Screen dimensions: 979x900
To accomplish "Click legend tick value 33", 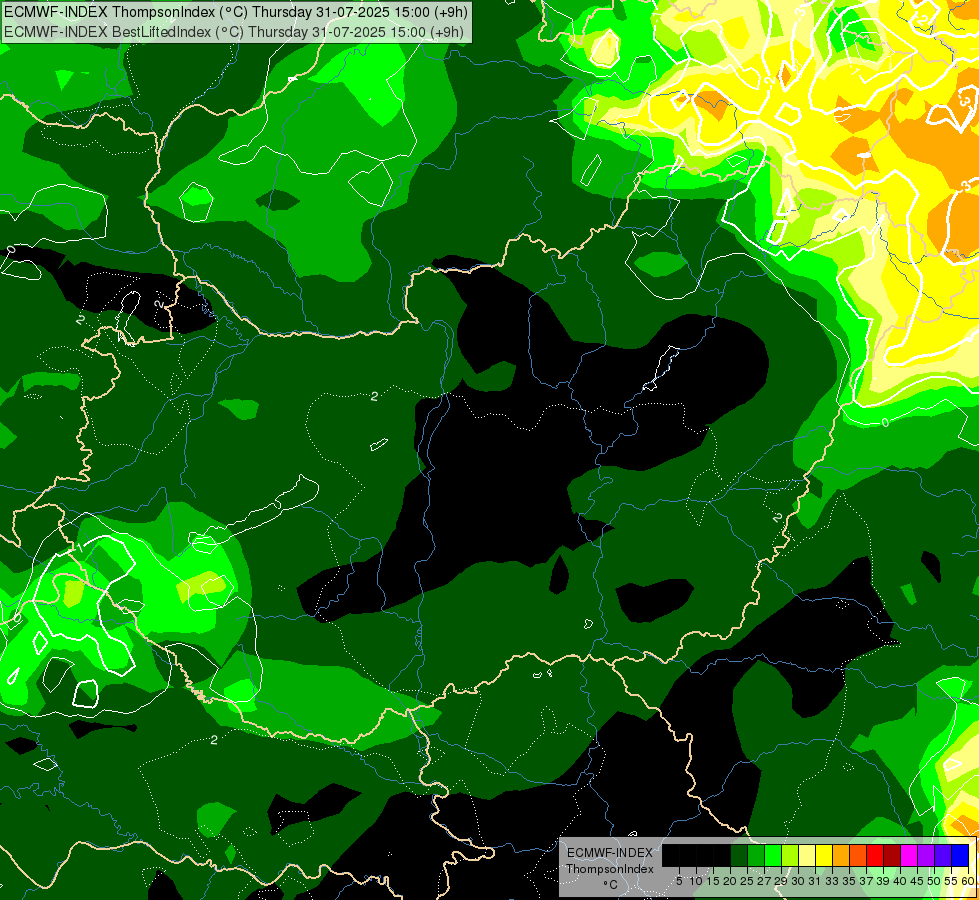I will click(x=832, y=881).
